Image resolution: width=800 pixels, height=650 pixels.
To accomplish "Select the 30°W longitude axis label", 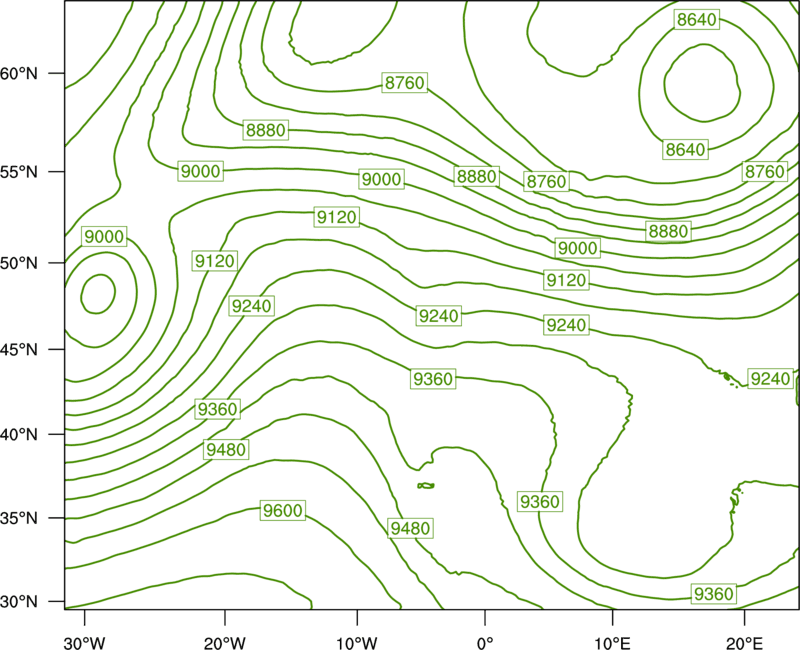I will click(x=84, y=643).
